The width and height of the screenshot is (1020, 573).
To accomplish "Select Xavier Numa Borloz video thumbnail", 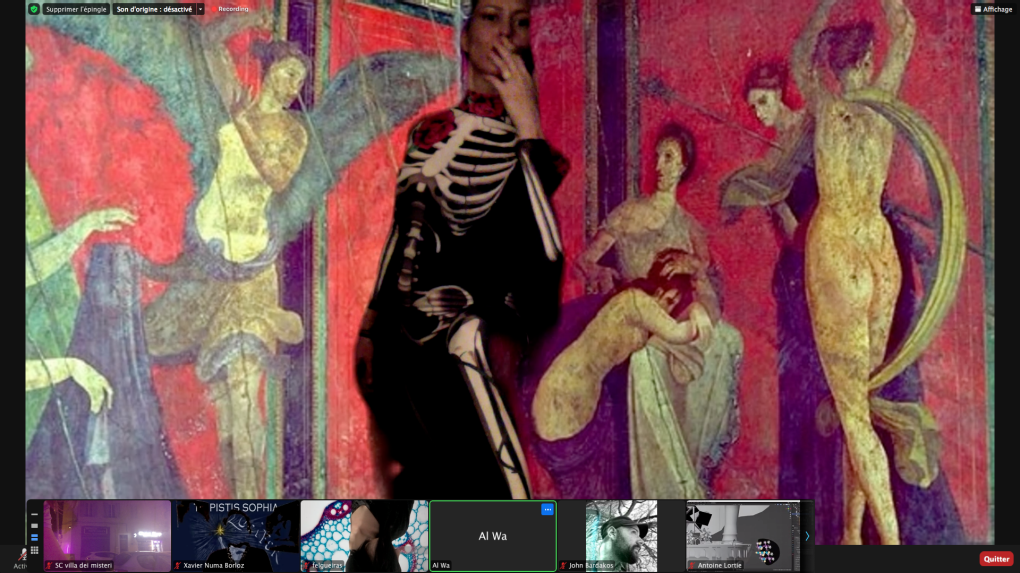I will (x=236, y=535).
